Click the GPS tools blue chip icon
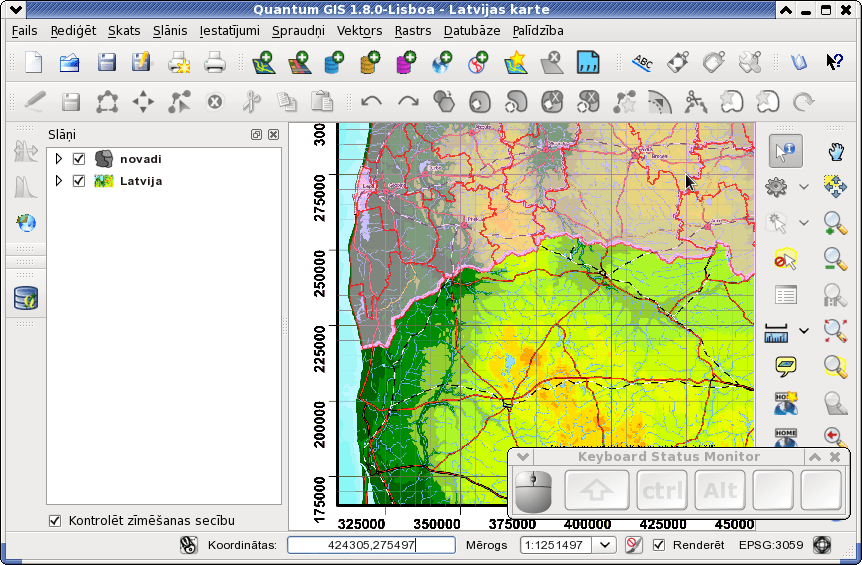This screenshot has height=565, width=862. pos(588,63)
